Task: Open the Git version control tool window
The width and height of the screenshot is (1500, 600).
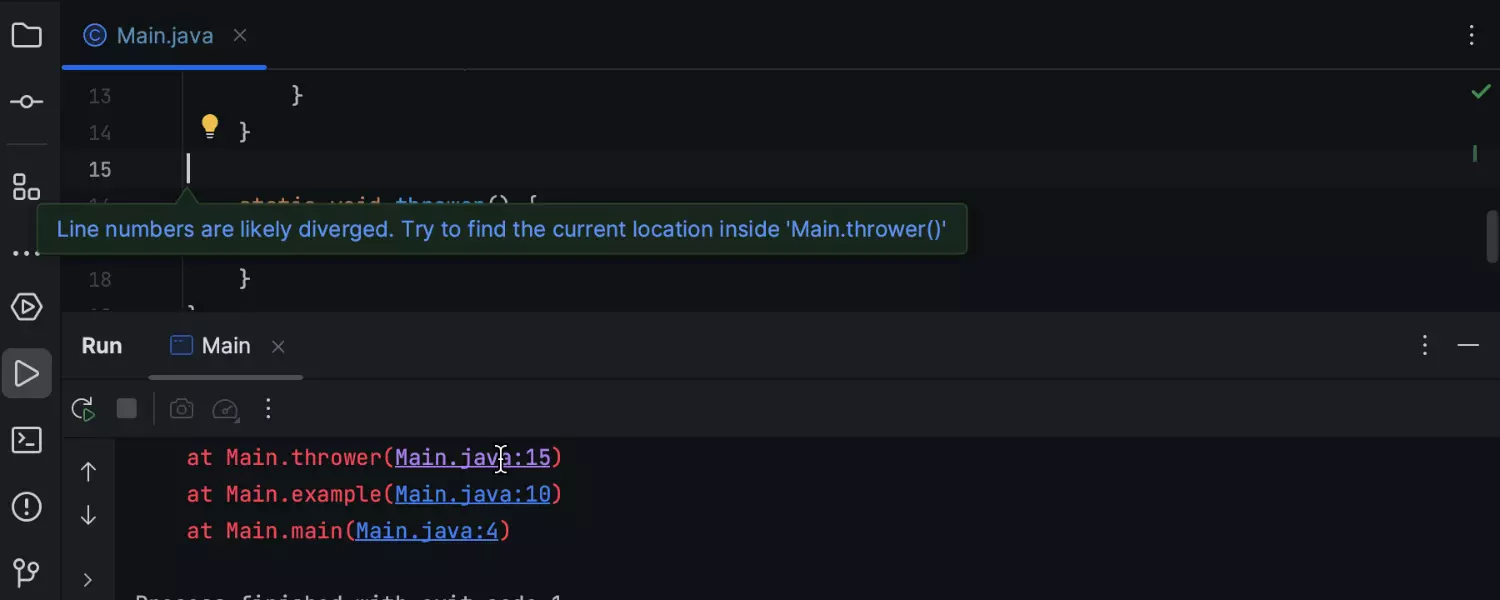Action: [26, 572]
